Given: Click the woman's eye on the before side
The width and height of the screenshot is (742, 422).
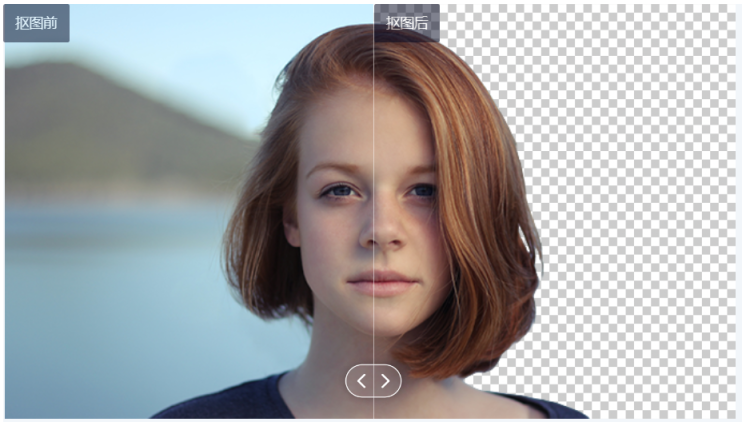Looking at the screenshot, I should [x=342, y=190].
